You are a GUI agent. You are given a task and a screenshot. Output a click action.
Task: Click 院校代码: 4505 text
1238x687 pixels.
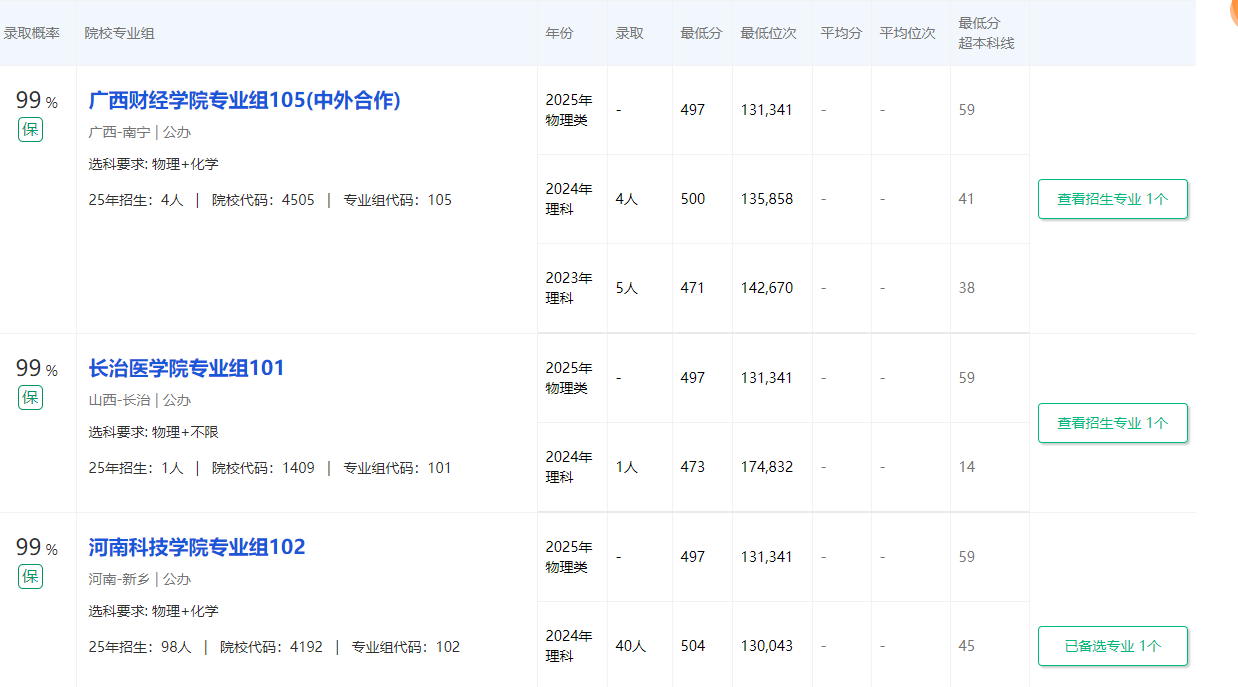coord(263,200)
